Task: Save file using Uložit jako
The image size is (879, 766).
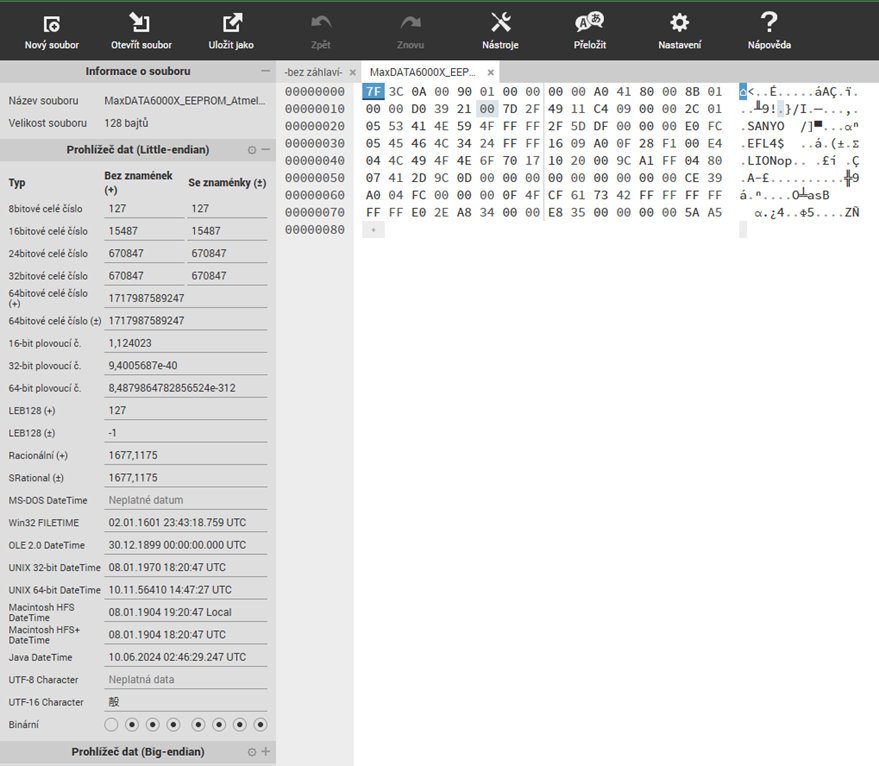Action: pos(231,31)
